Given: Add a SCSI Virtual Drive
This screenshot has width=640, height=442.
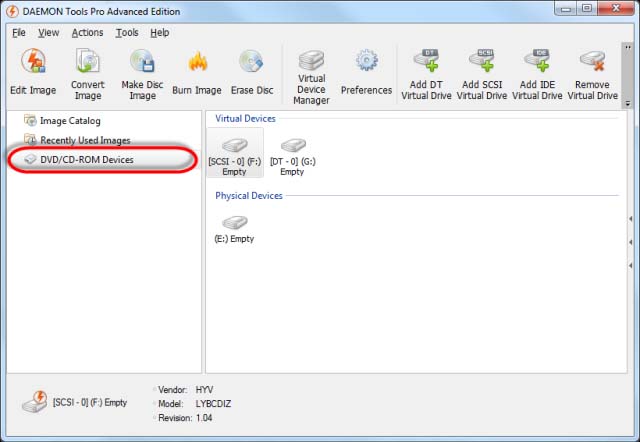Looking at the screenshot, I should point(482,74).
